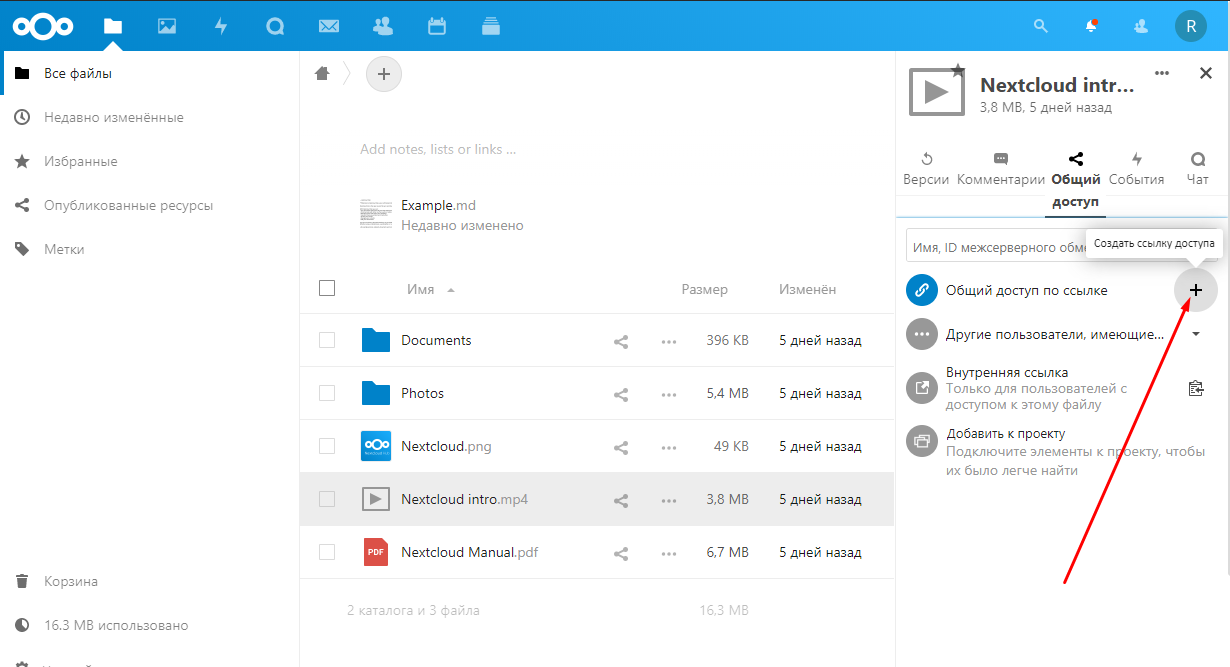Open Nextcloud Manual.pdf file
The image size is (1230, 667).
click(469, 552)
